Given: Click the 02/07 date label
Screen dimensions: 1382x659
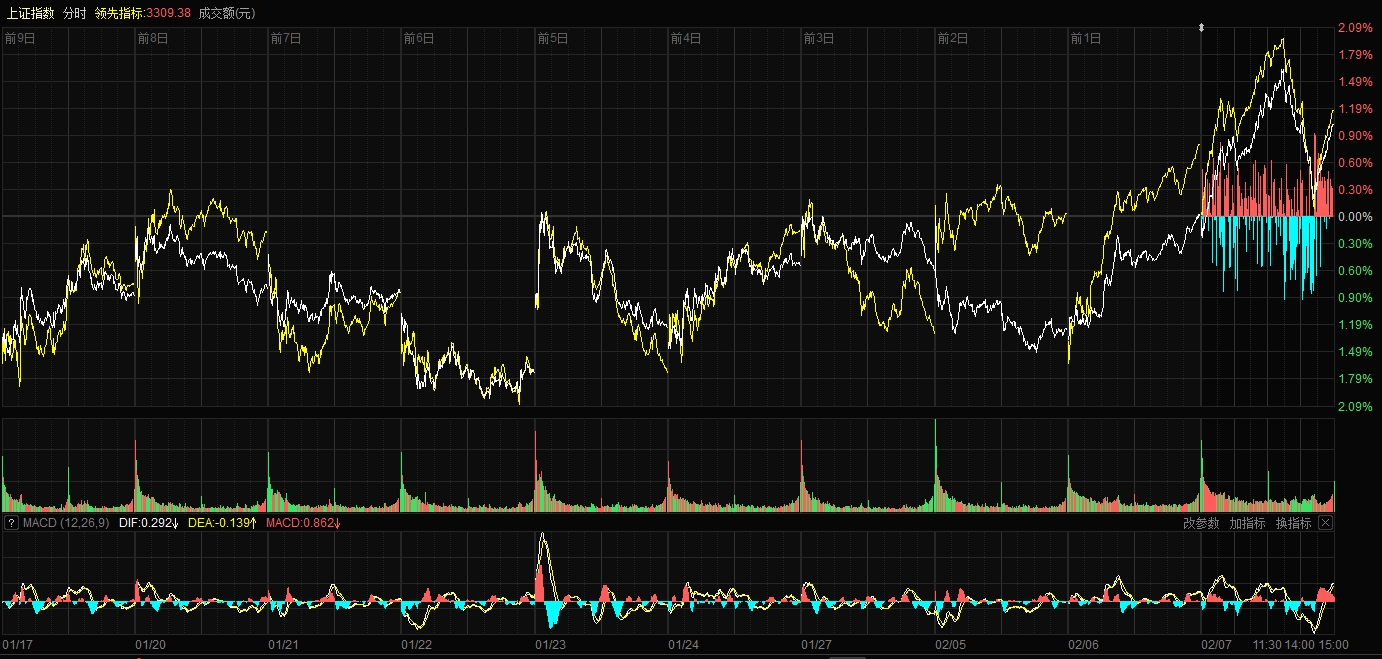Looking at the screenshot, I should point(1217,645).
